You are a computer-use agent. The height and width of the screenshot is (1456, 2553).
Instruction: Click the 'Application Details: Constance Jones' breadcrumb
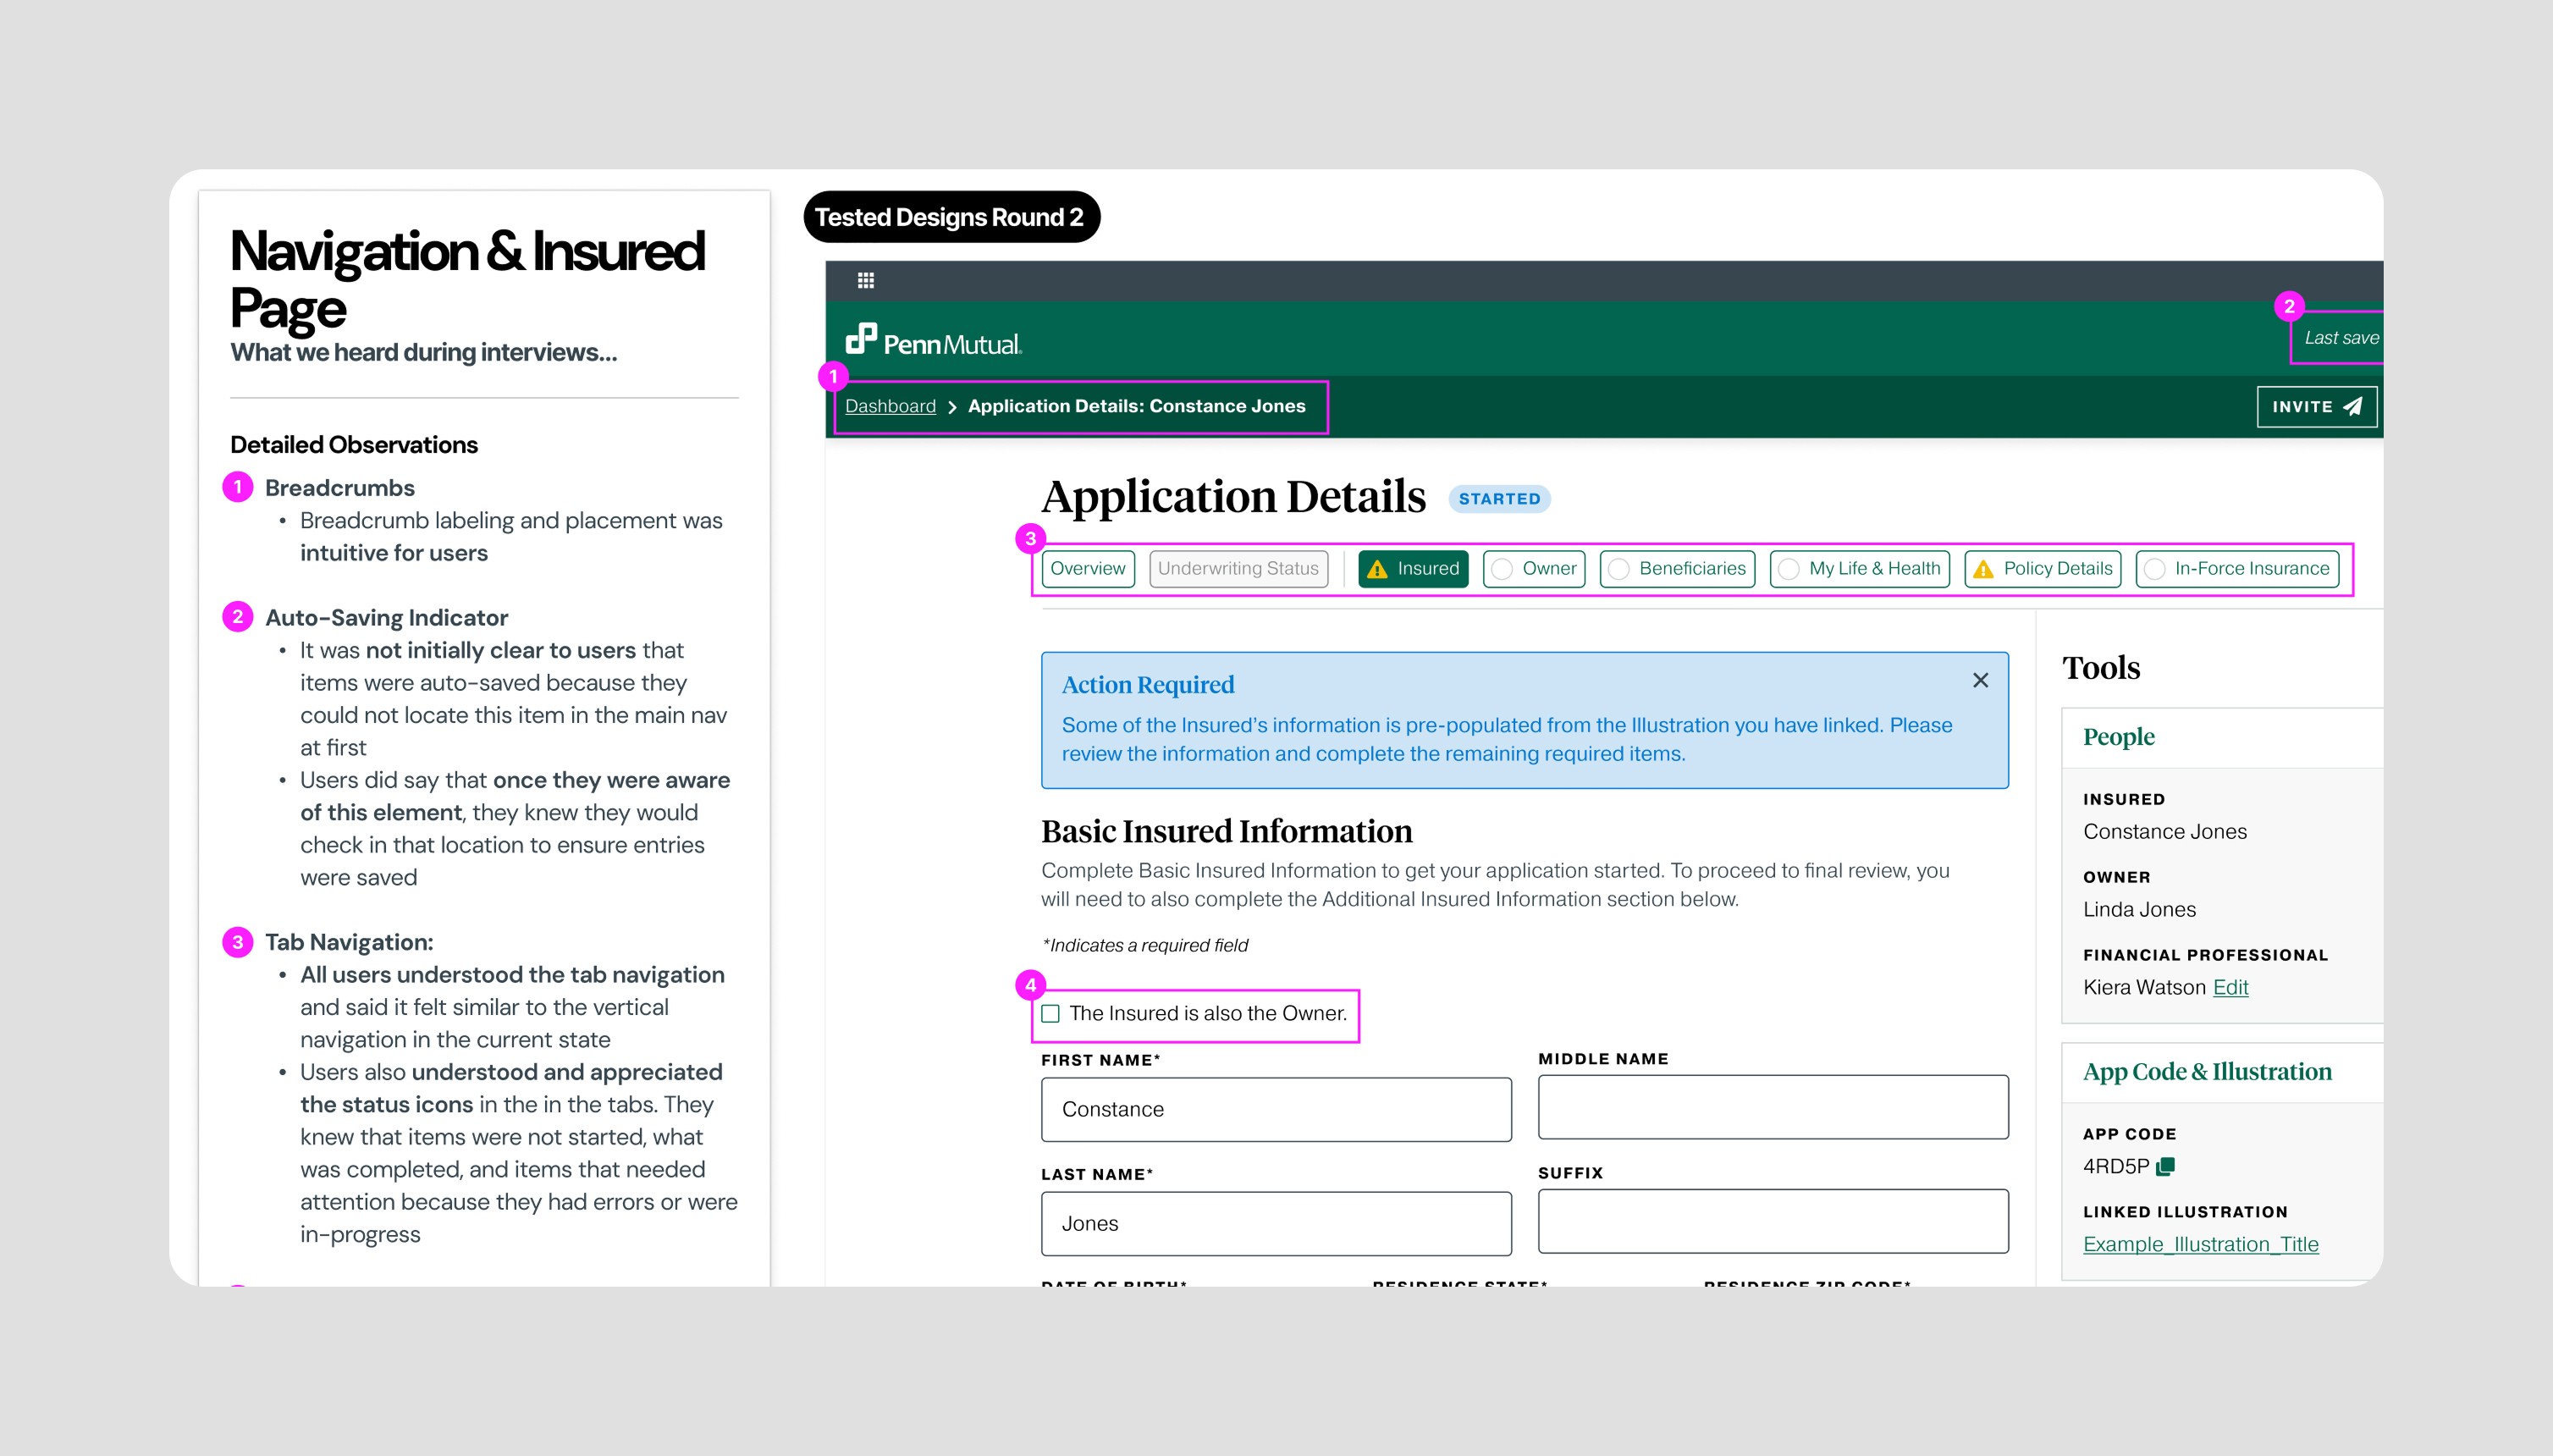pyautogui.click(x=1136, y=406)
